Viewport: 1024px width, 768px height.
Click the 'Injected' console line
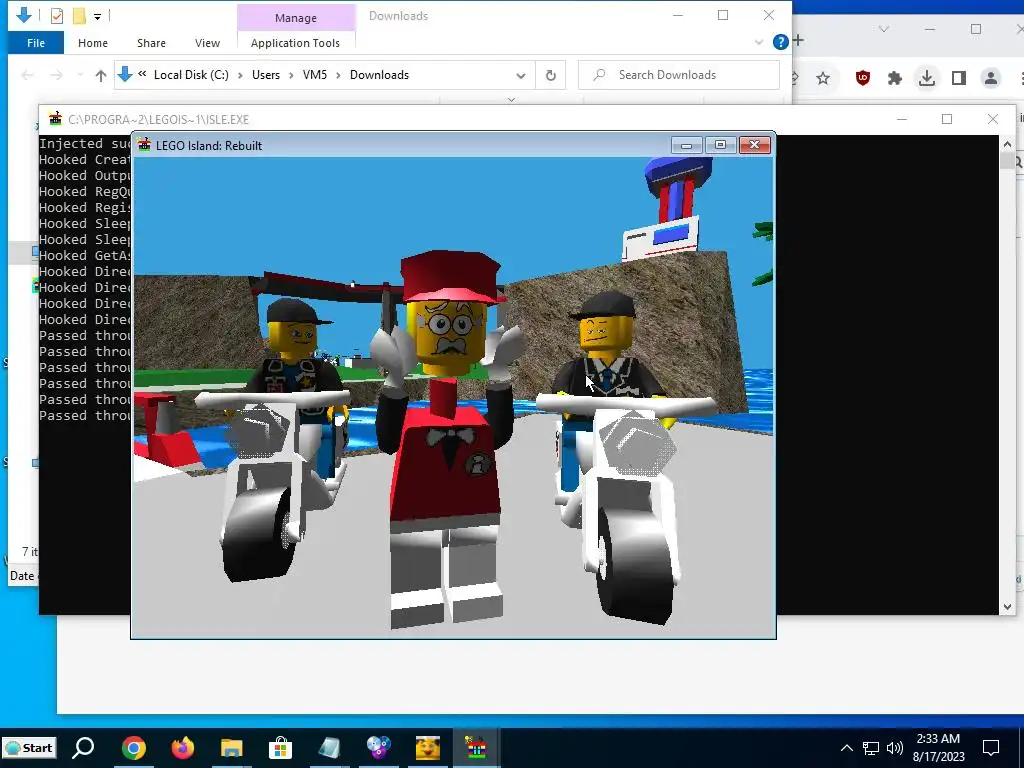click(85, 144)
